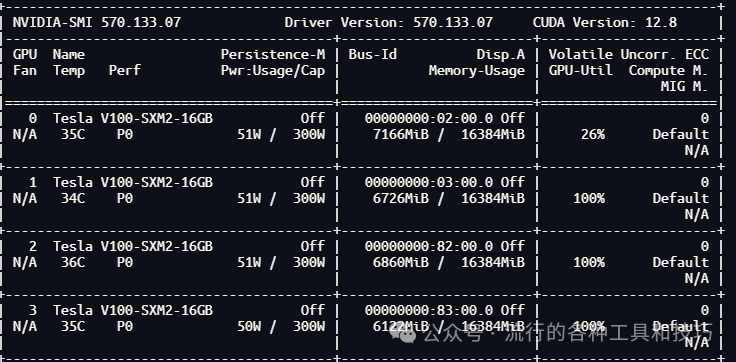
Task: Click bus id 00000000:82:00.0 entry
Action: tap(429, 246)
